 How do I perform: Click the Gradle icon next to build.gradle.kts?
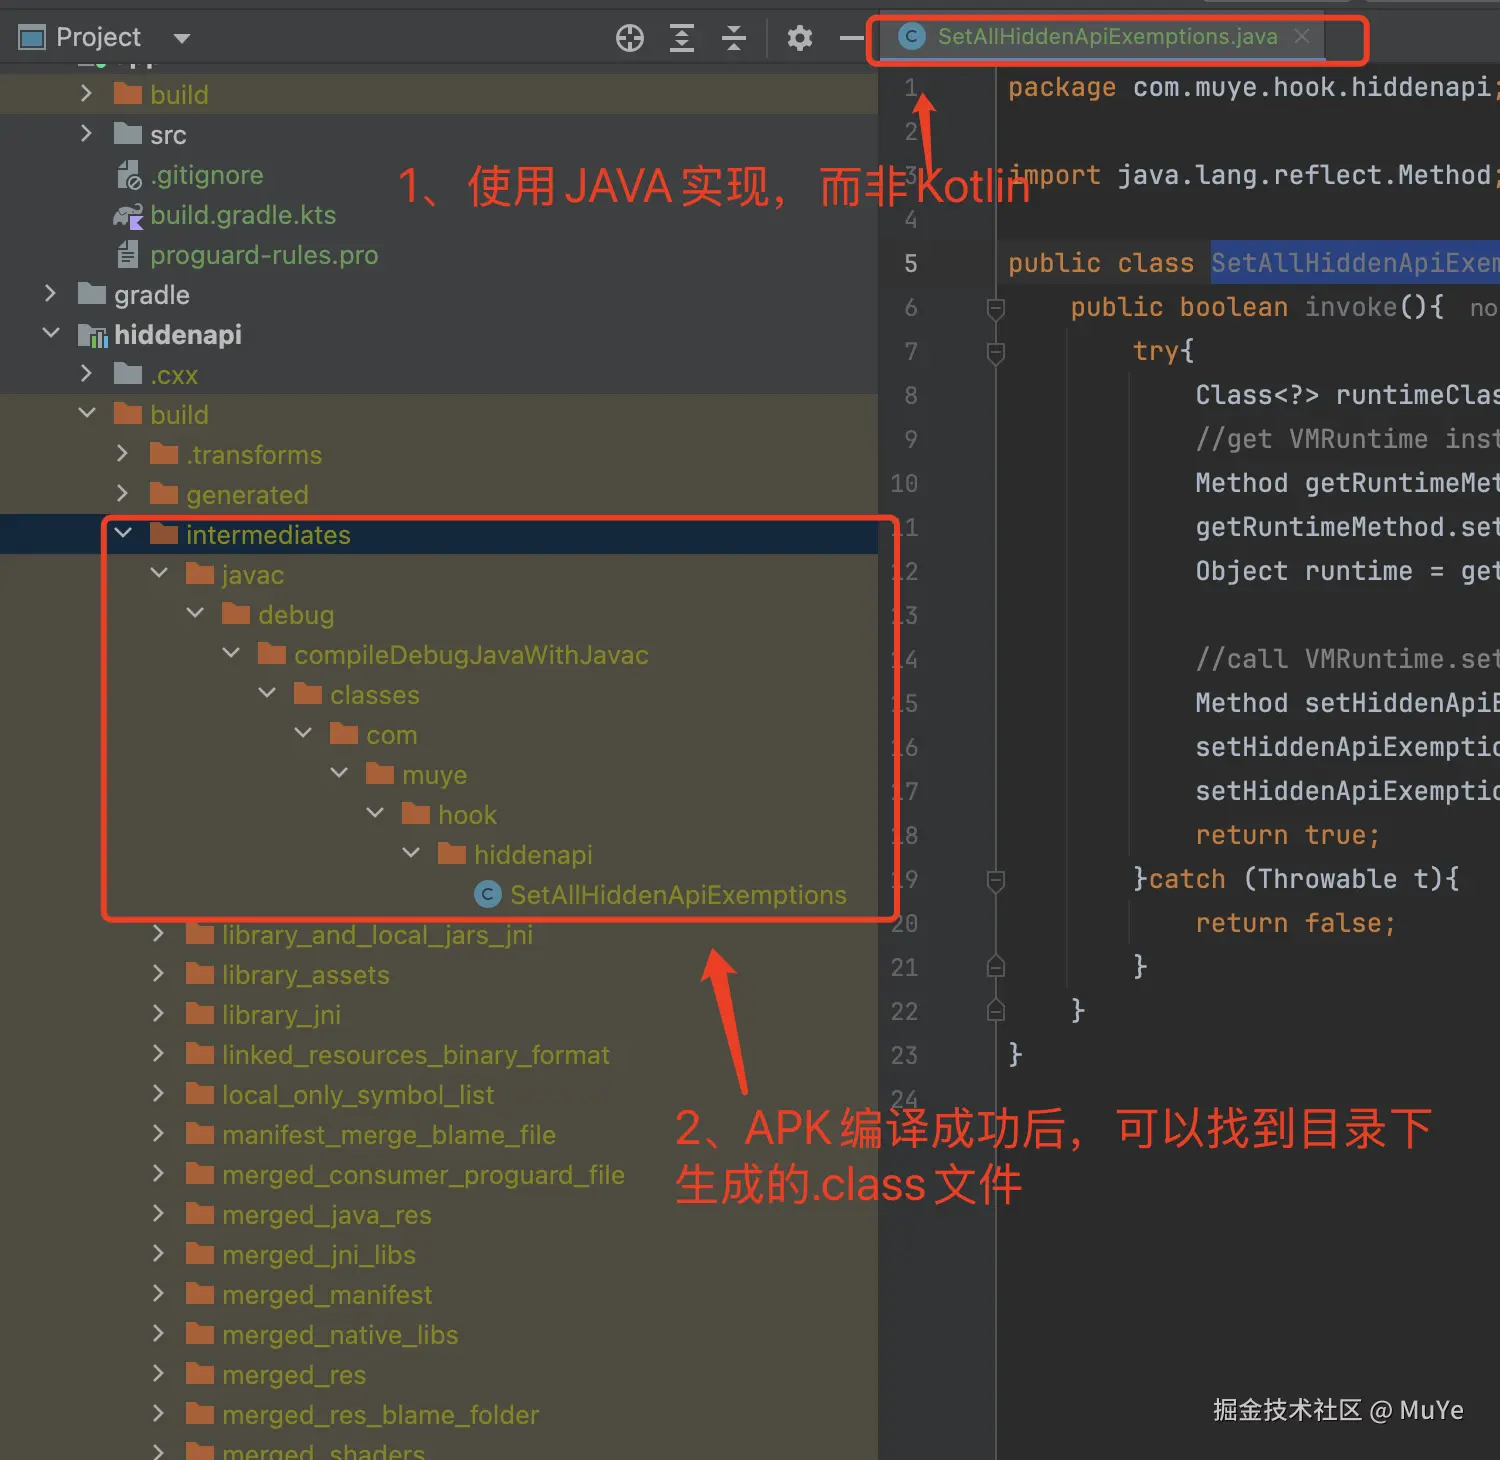tap(128, 214)
